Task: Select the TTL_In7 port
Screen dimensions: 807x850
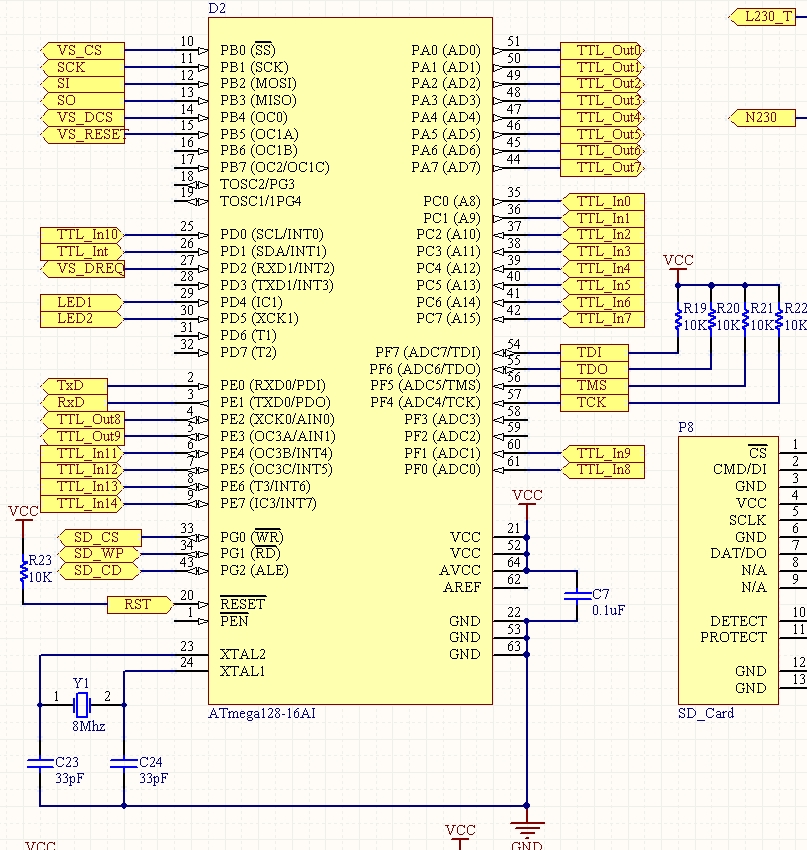Action: (x=603, y=319)
